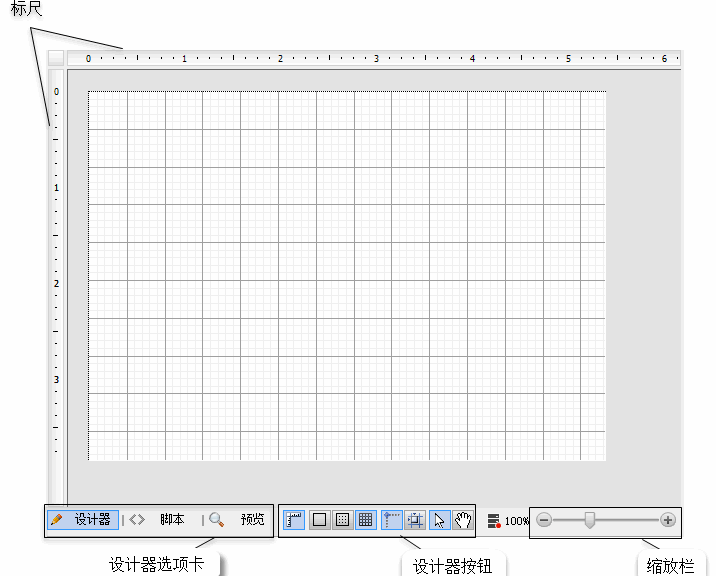Switch to the 设计器 (Designer) tab
Image resolution: width=716 pixels, height=576 pixels.
click(82, 520)
